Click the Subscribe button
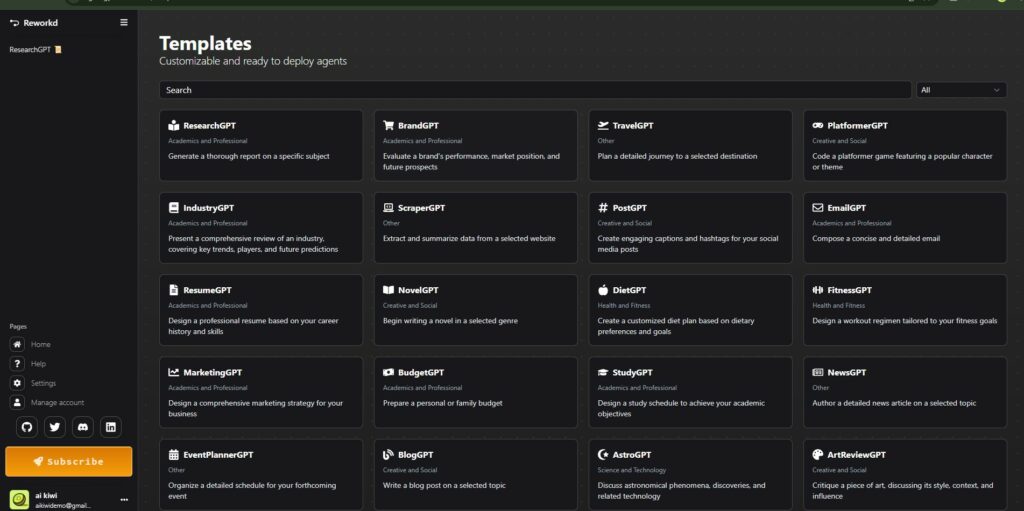The height and width of the screenshot is (511, 1024). [x=69, y=461]
